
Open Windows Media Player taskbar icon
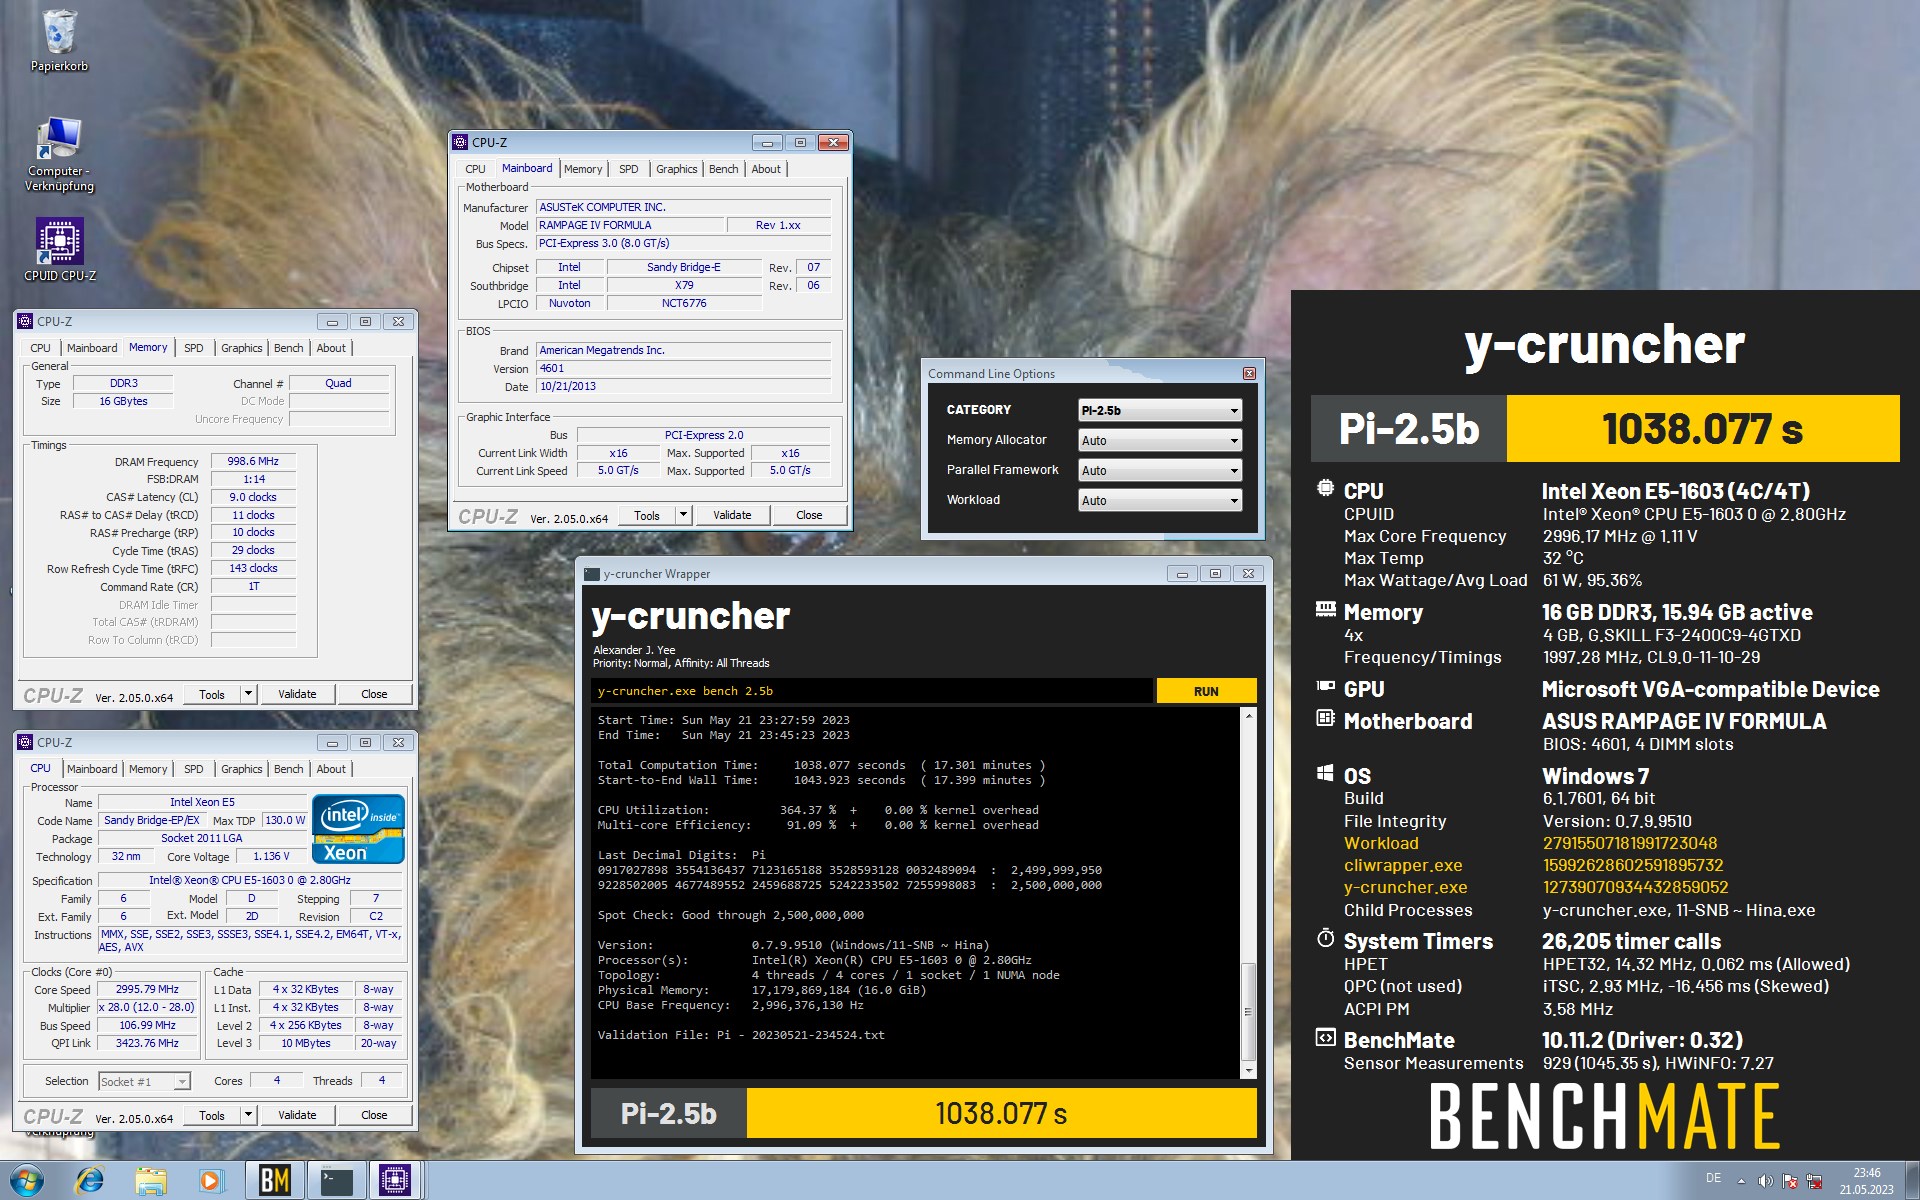(211, 1181)
